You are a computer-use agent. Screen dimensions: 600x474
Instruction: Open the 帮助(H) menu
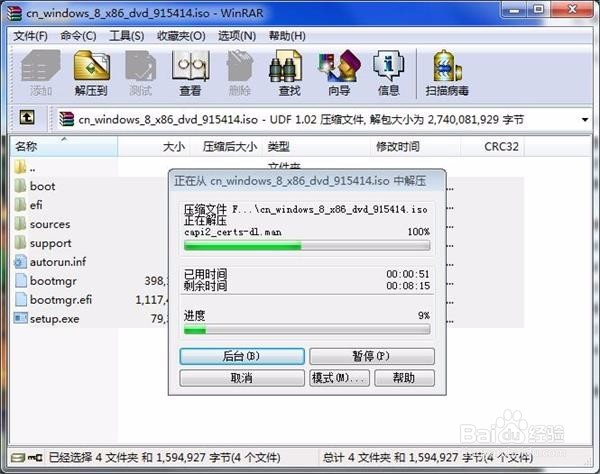tap(287, 36)
